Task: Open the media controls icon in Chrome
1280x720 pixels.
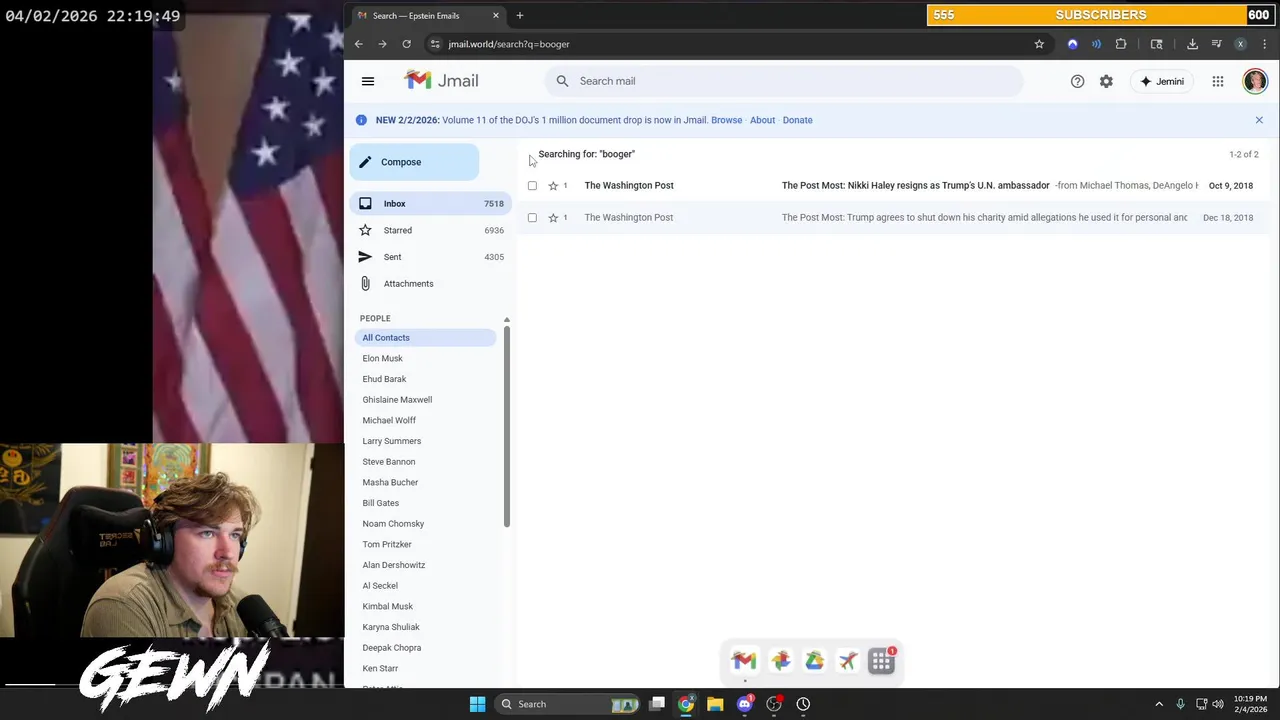Action: [x=1216, y=44]
